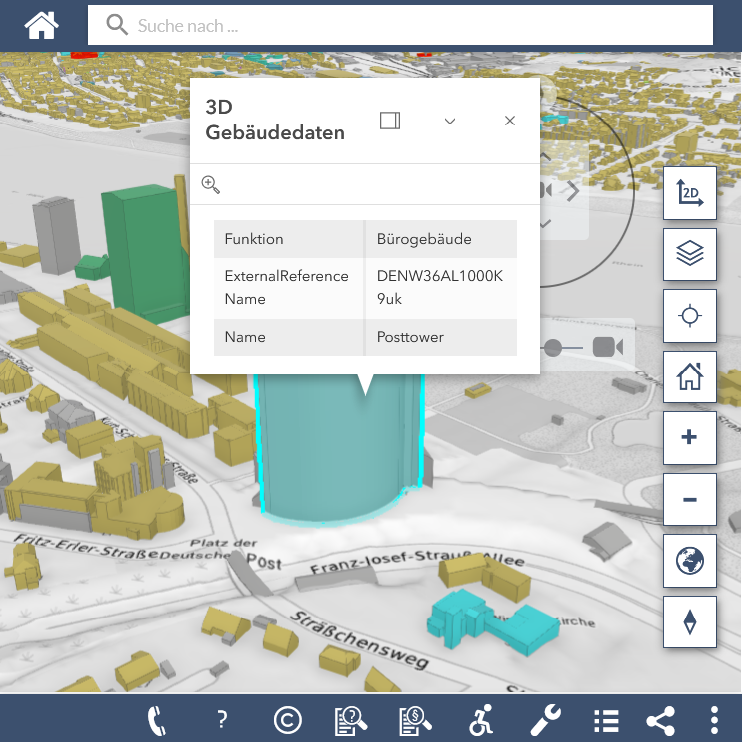
Task: Reset the compass orientation
Action: coord(689,622)
